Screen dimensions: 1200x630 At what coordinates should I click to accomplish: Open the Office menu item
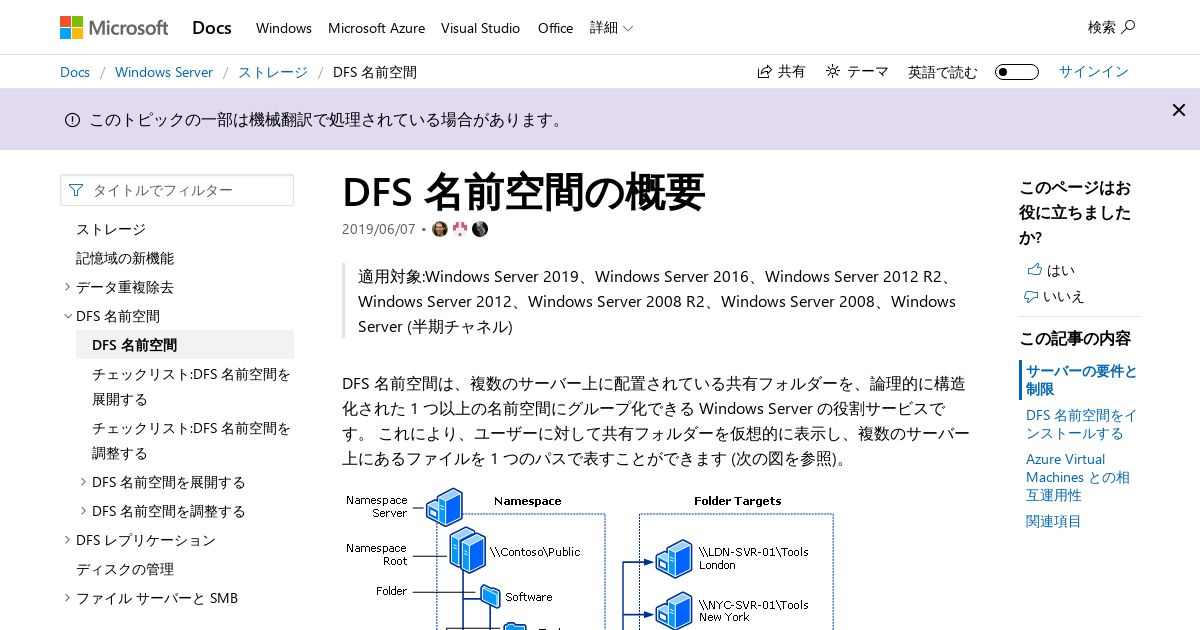pos(555,28)
